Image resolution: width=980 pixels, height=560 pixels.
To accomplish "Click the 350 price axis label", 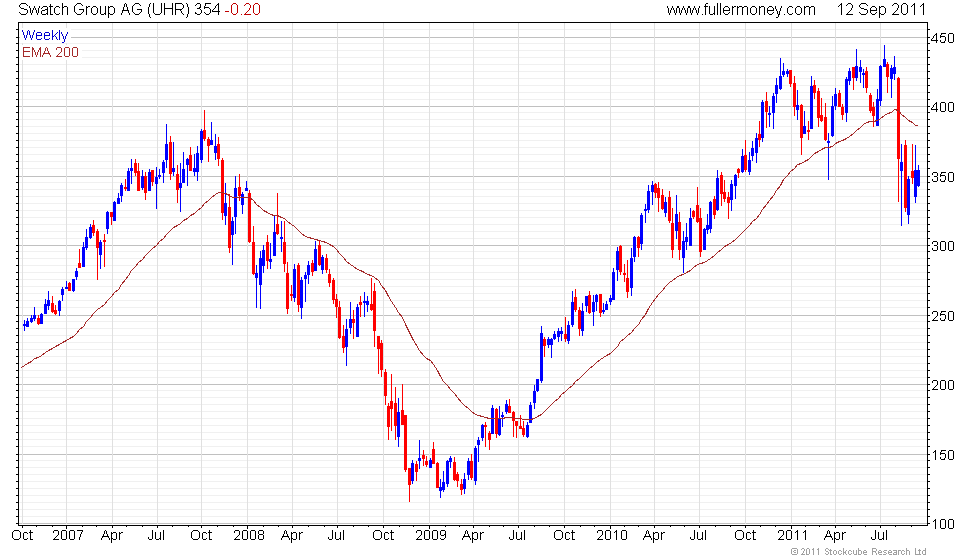I will (942, 177).
